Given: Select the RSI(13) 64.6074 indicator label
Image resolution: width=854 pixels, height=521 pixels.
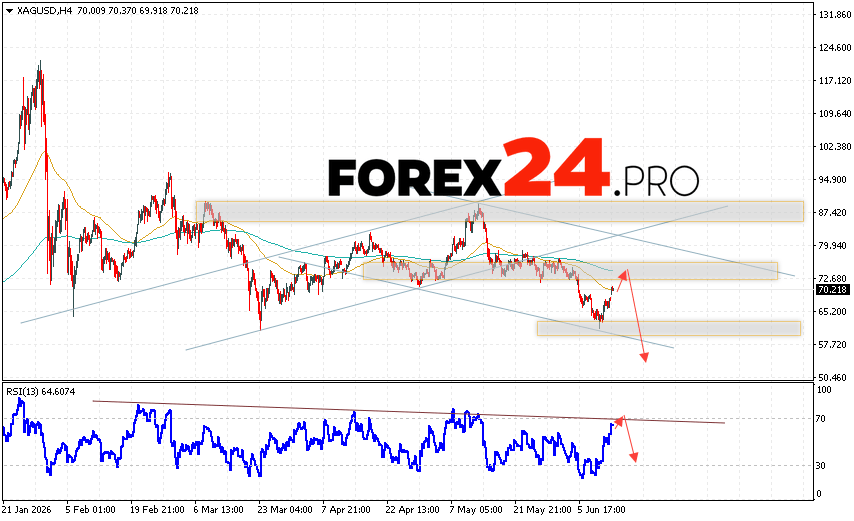Looking at the screenshot, I should pyautogui.click(x=41, y=391).
